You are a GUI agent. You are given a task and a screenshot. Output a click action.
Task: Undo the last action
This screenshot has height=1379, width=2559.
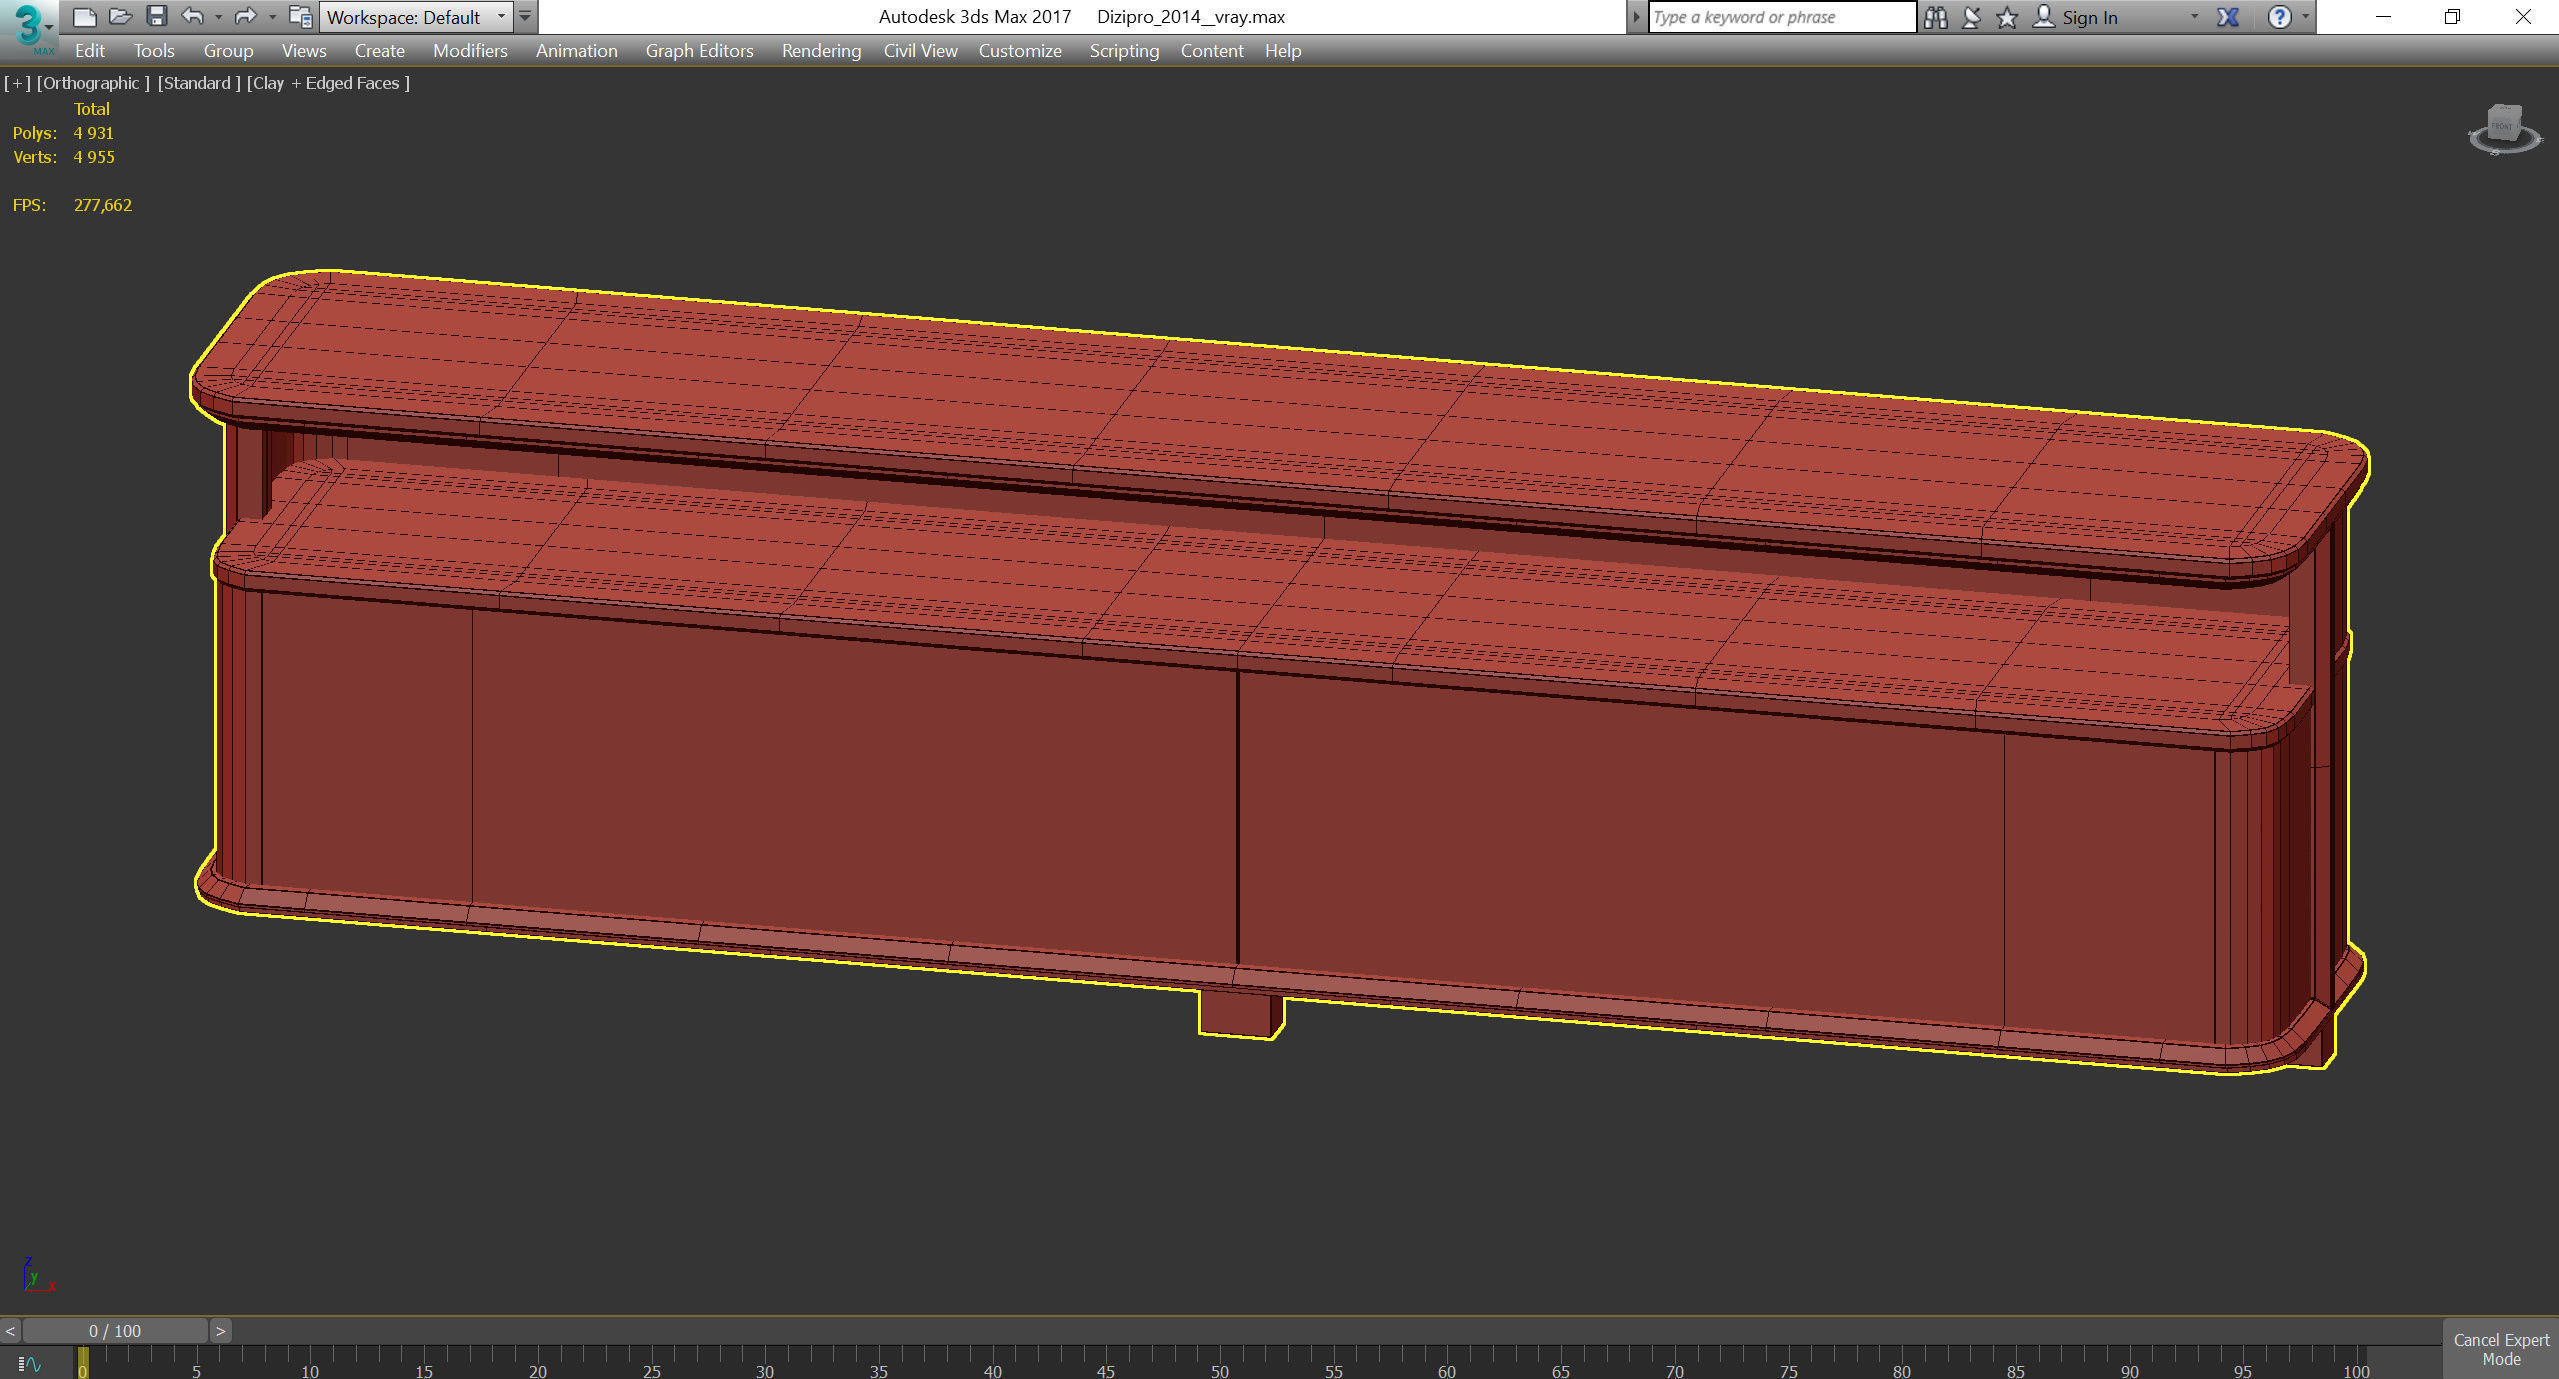click(192, 16)
